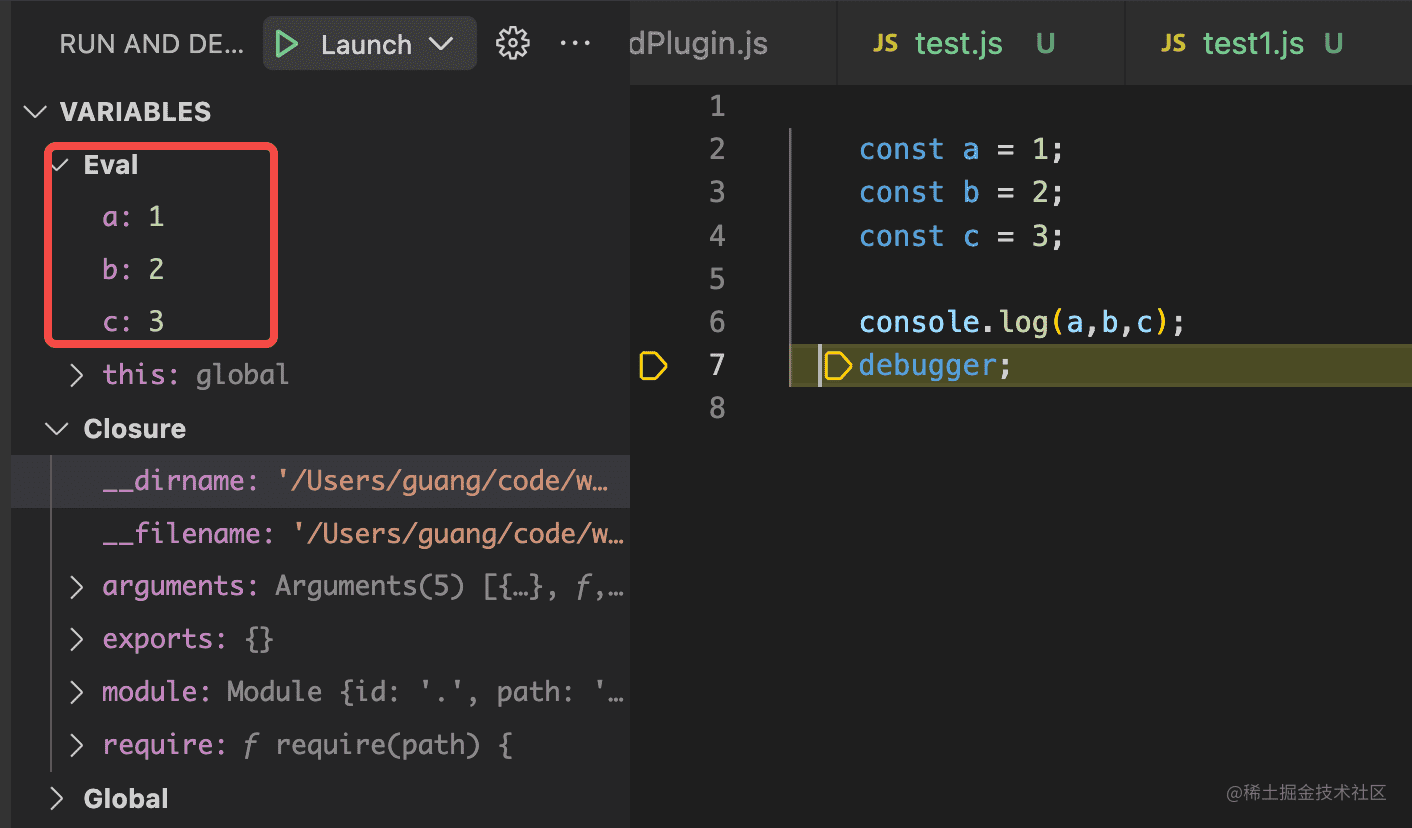Image resolution: width=1412 pixels, height=828 pixels.
Task: Collapse the Eval scope
Action: (60, 165)
